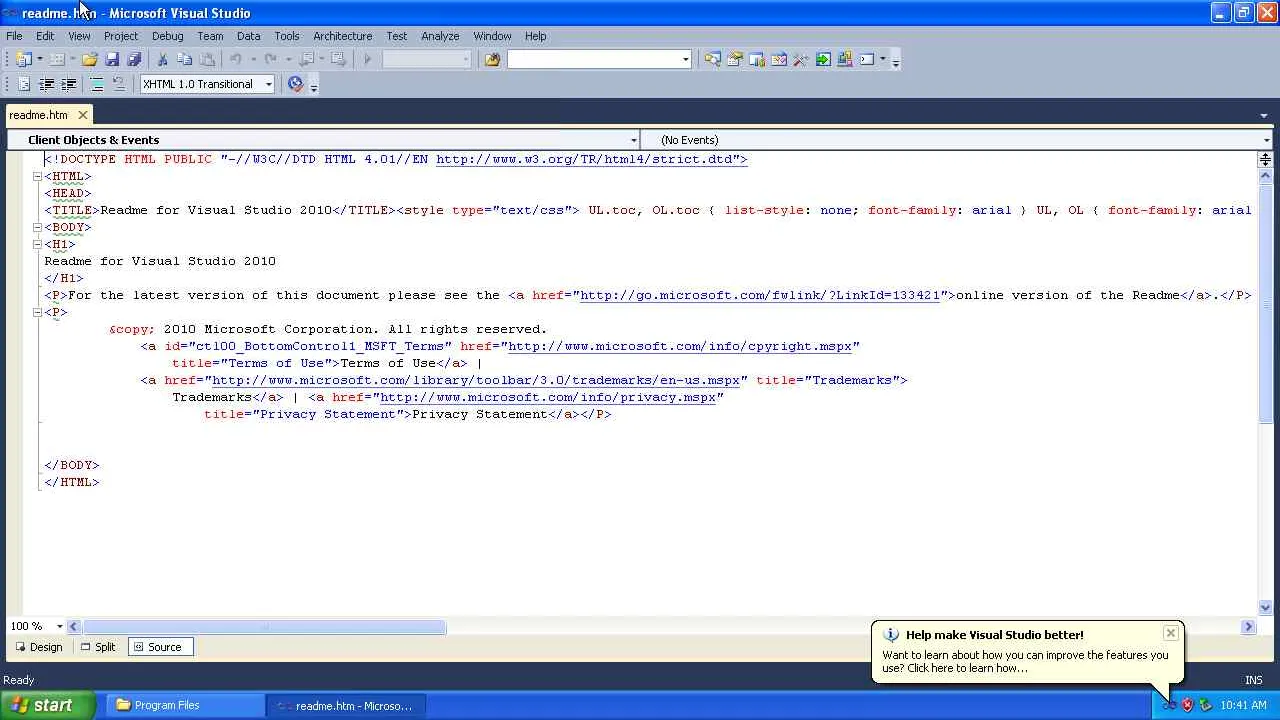Click the Windows start button
The width and height of the screenshot is (1280, 720).
49,705
